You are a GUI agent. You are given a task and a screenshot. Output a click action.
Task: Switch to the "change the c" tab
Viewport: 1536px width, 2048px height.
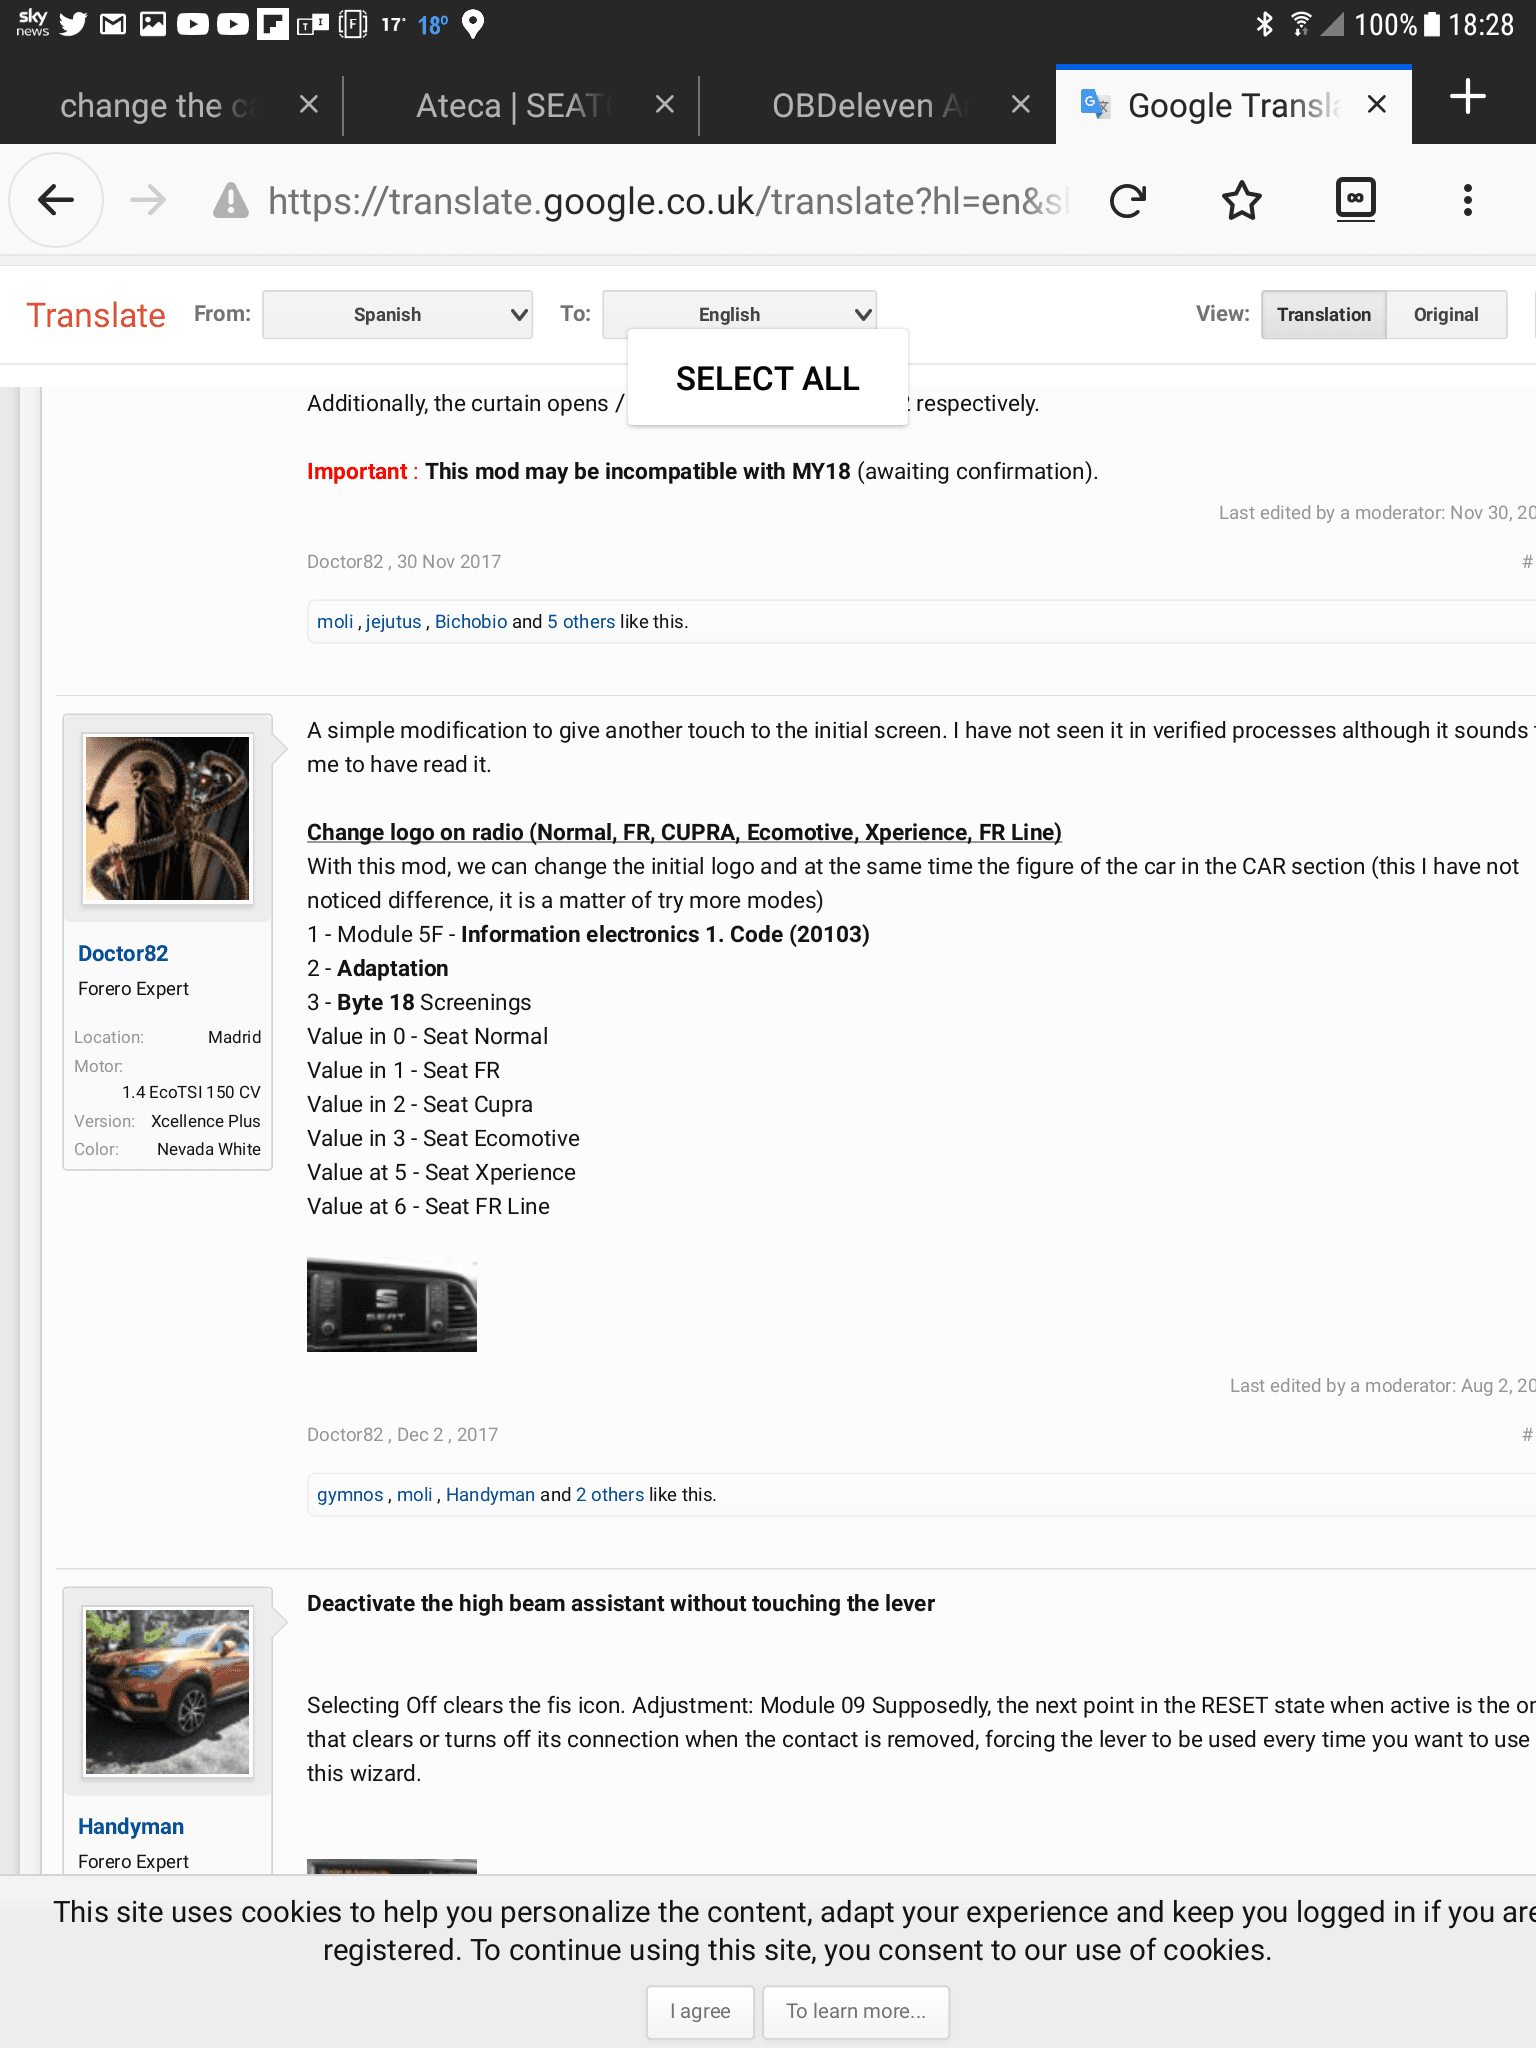(x=156, y=105)
